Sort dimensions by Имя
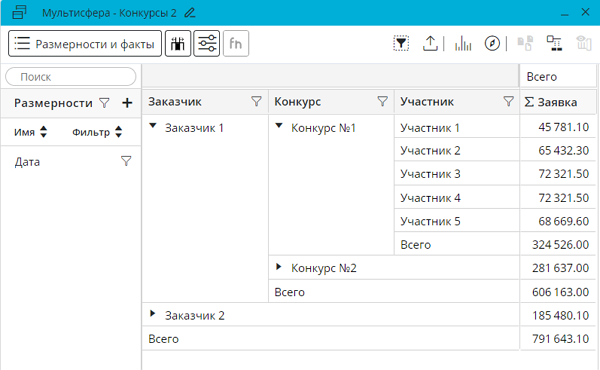Image resolution: width=600 pixels, height=370 pixels. 31,132
